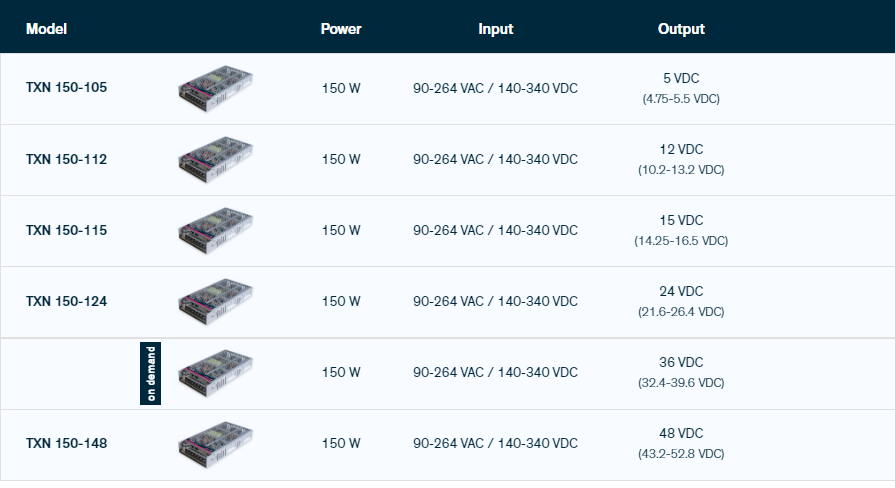This screenshot has height=488, width=895.
Task: Click the (10.2-13.2 VDC) range text
Action: (681, 170)
